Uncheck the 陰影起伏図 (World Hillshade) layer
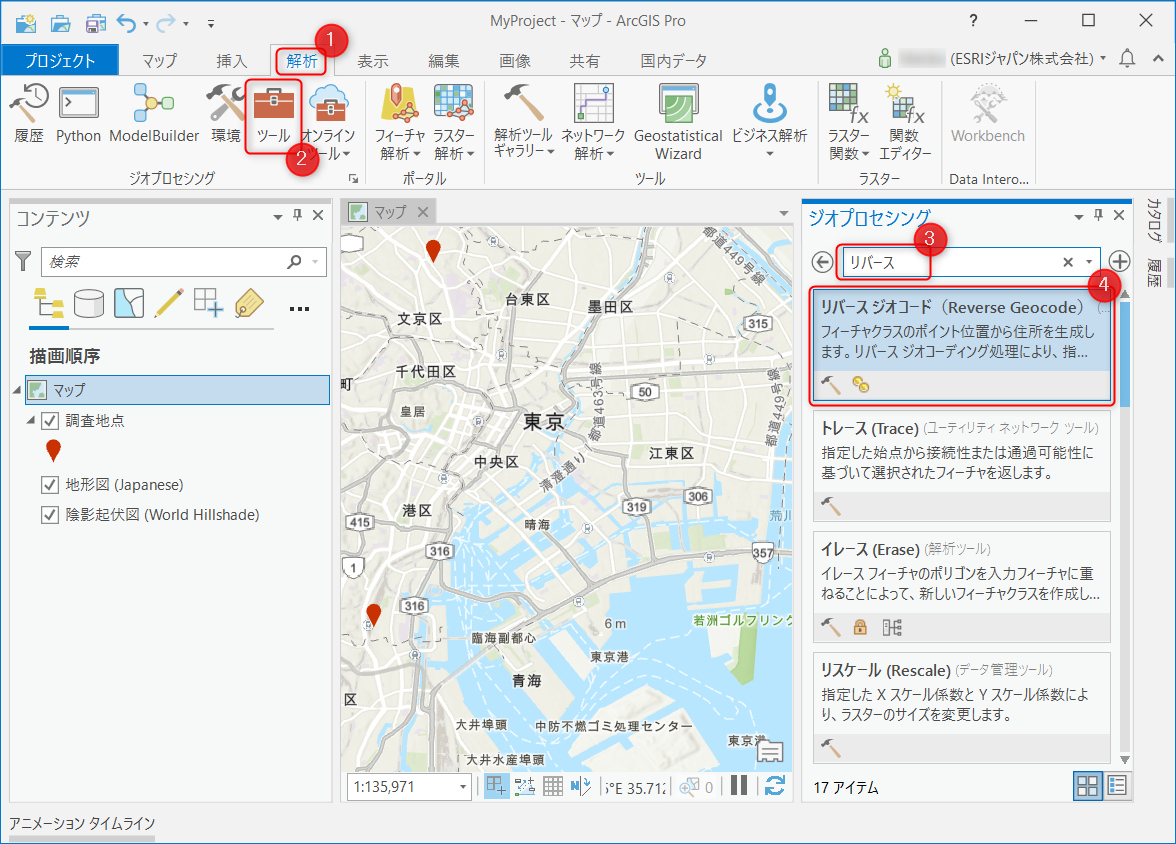1176x844 pixels. pyautogui.click(x=50, y=515)
